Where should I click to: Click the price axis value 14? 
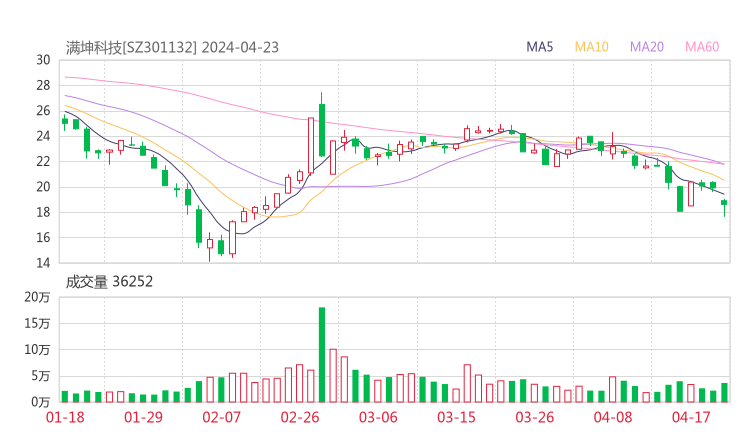pos(43,263)
